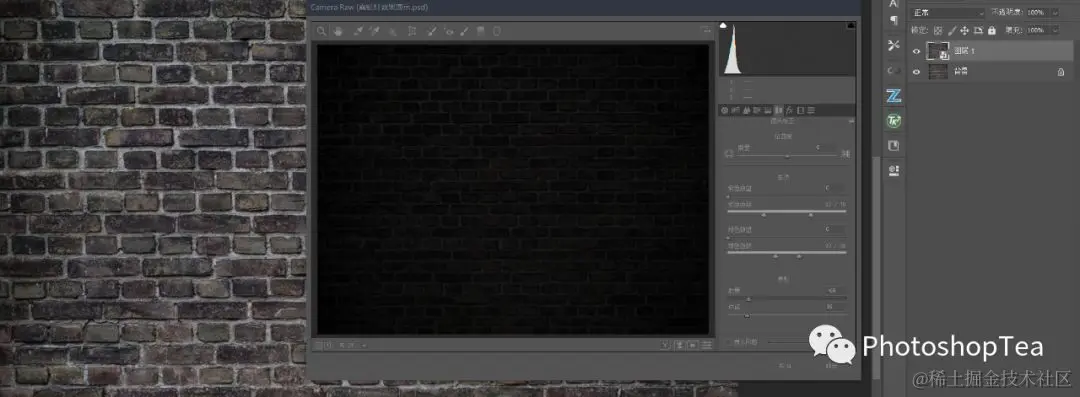
Task: Select the Adjustment Brush tool
Action: coord(464,30)
